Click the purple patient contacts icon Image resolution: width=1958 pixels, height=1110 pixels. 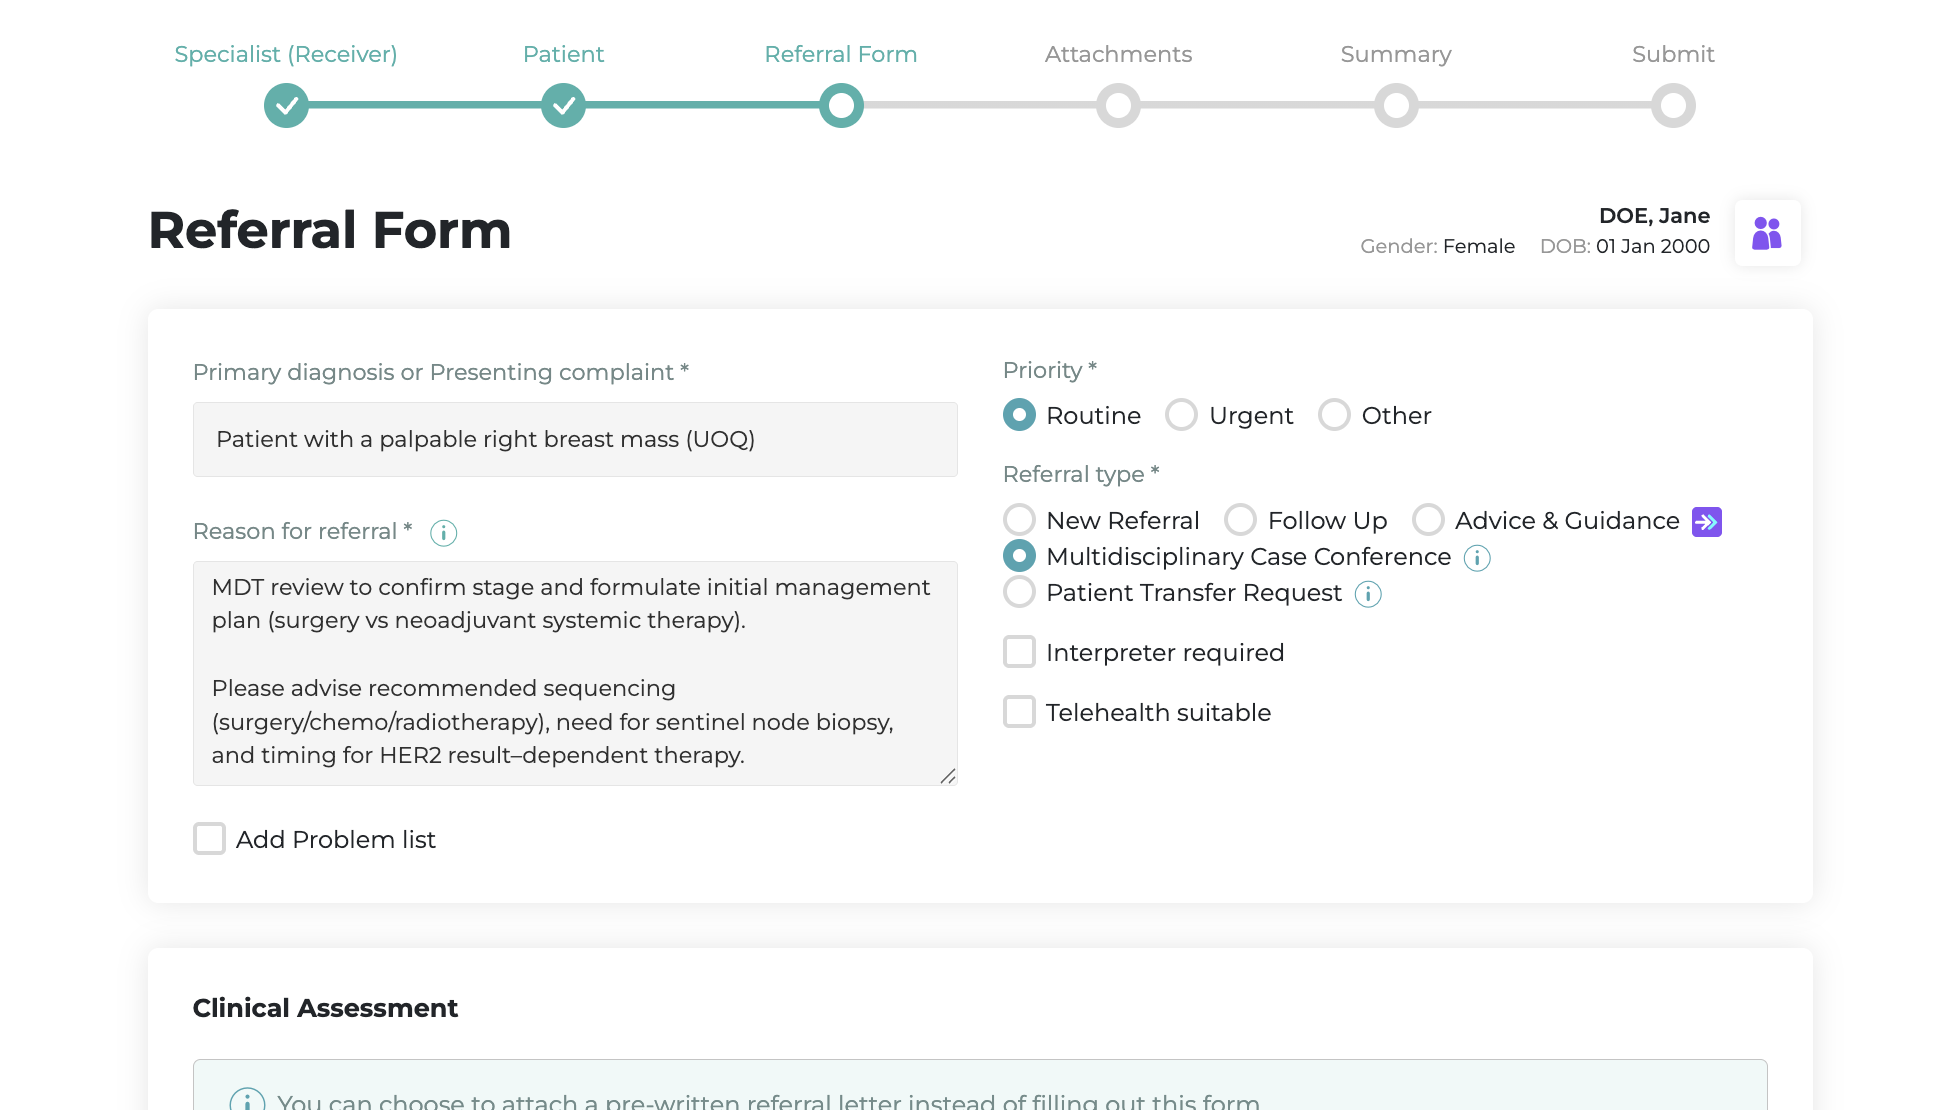pos(1767,233)
